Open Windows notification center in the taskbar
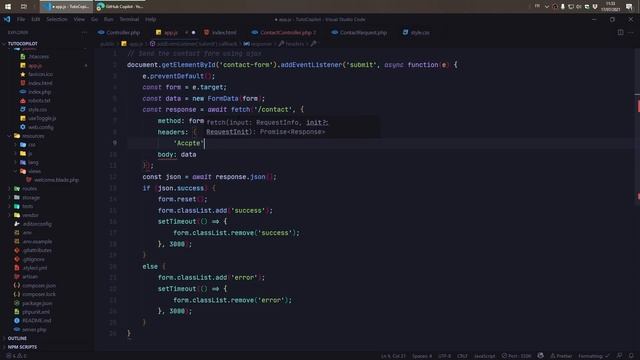Image resolution: width=640 pixels, height=360 pixels. pyautogui.click(x=629, y=7)
